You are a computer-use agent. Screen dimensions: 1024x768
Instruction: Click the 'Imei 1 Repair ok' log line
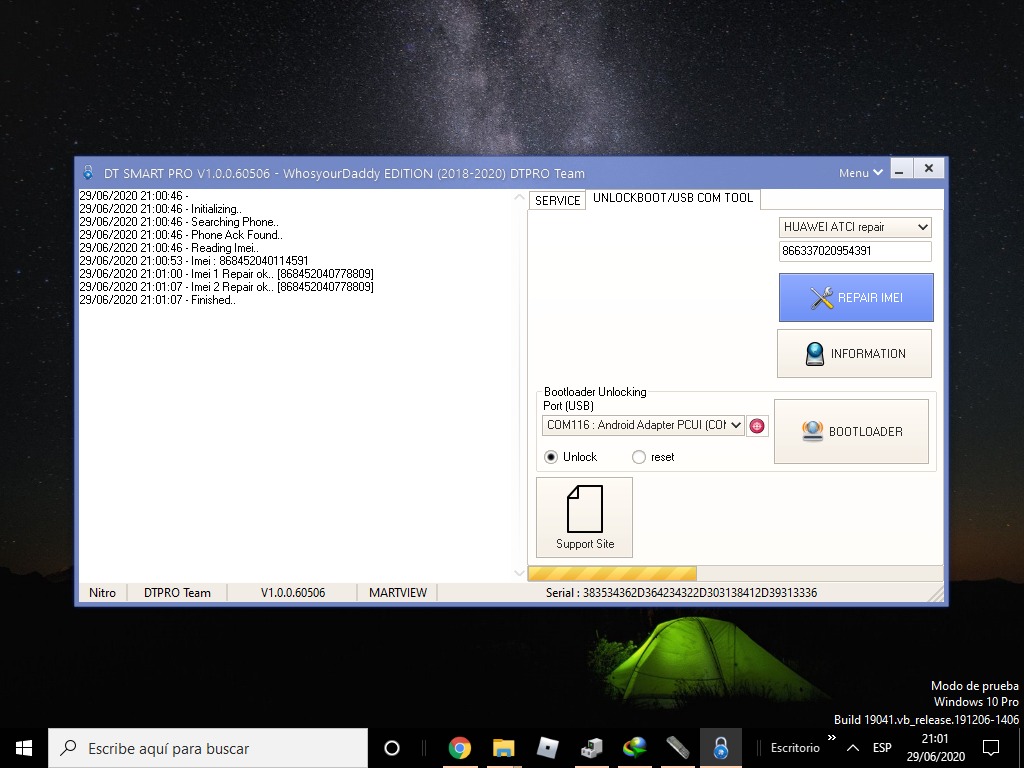click(227, 274)
